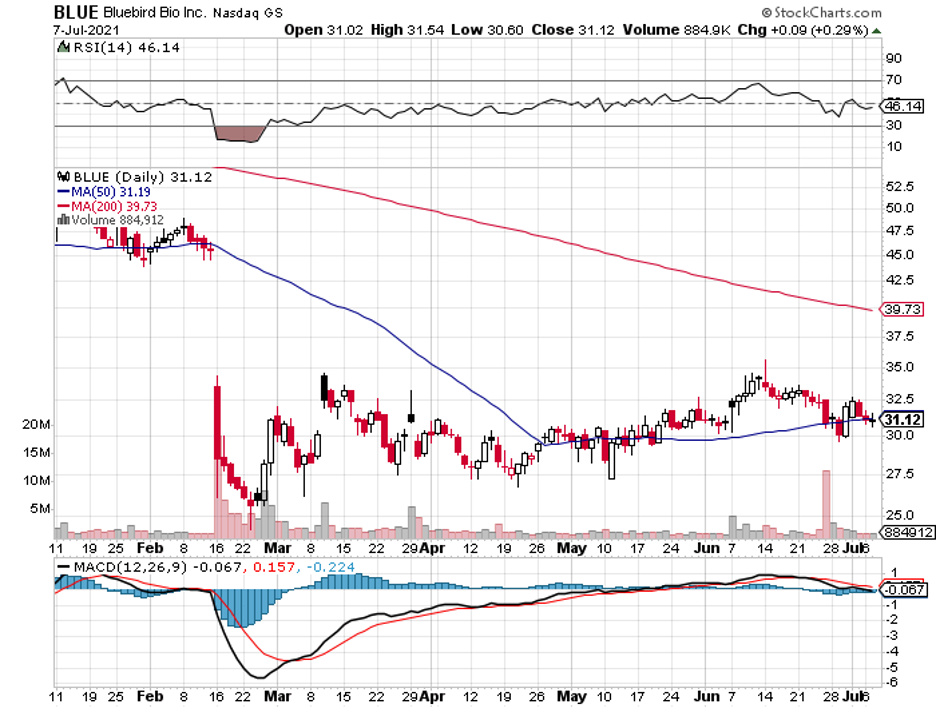Click the 45.0 price axis label
Image resolution: width=936 pixels, height=708 pixels.
[x=900, y=254]
